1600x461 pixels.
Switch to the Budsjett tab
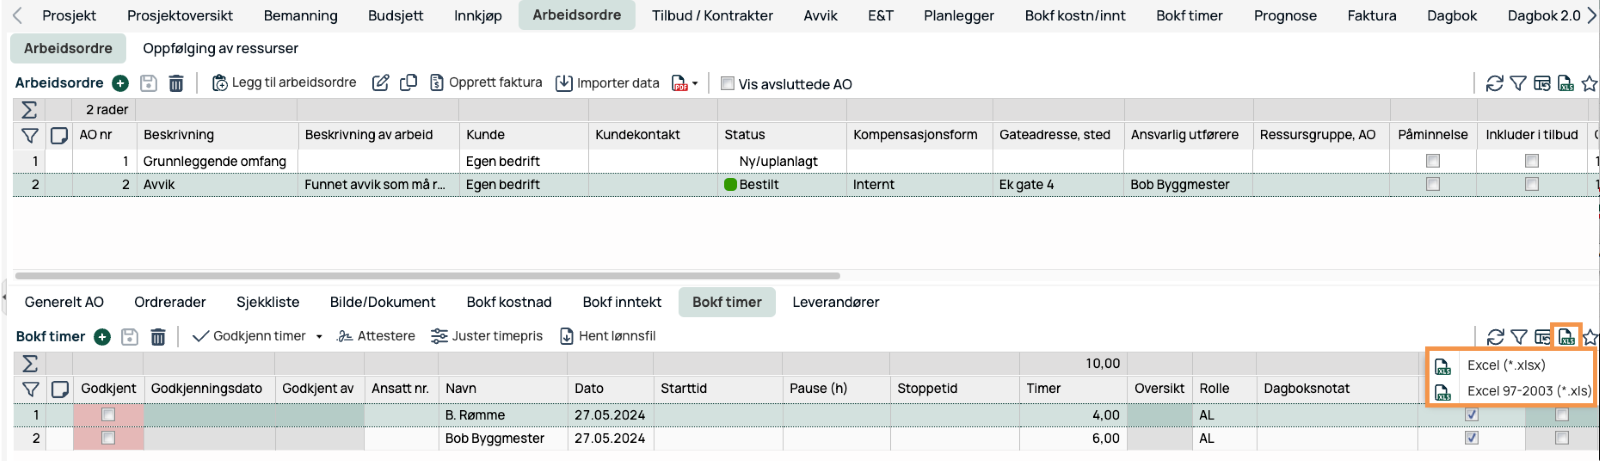pyautogui.click(x=395, y=16)
